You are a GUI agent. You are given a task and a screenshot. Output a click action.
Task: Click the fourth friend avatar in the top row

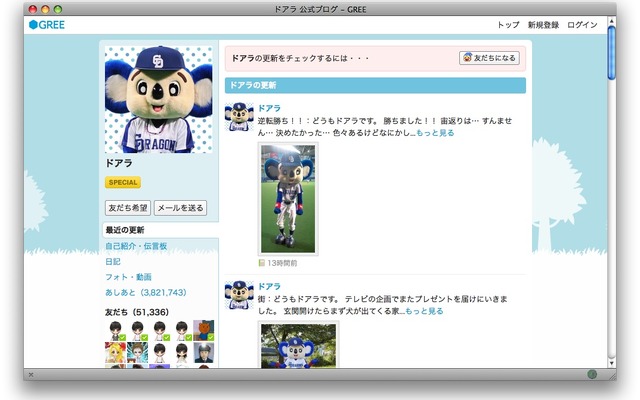[x=182, y=331]
